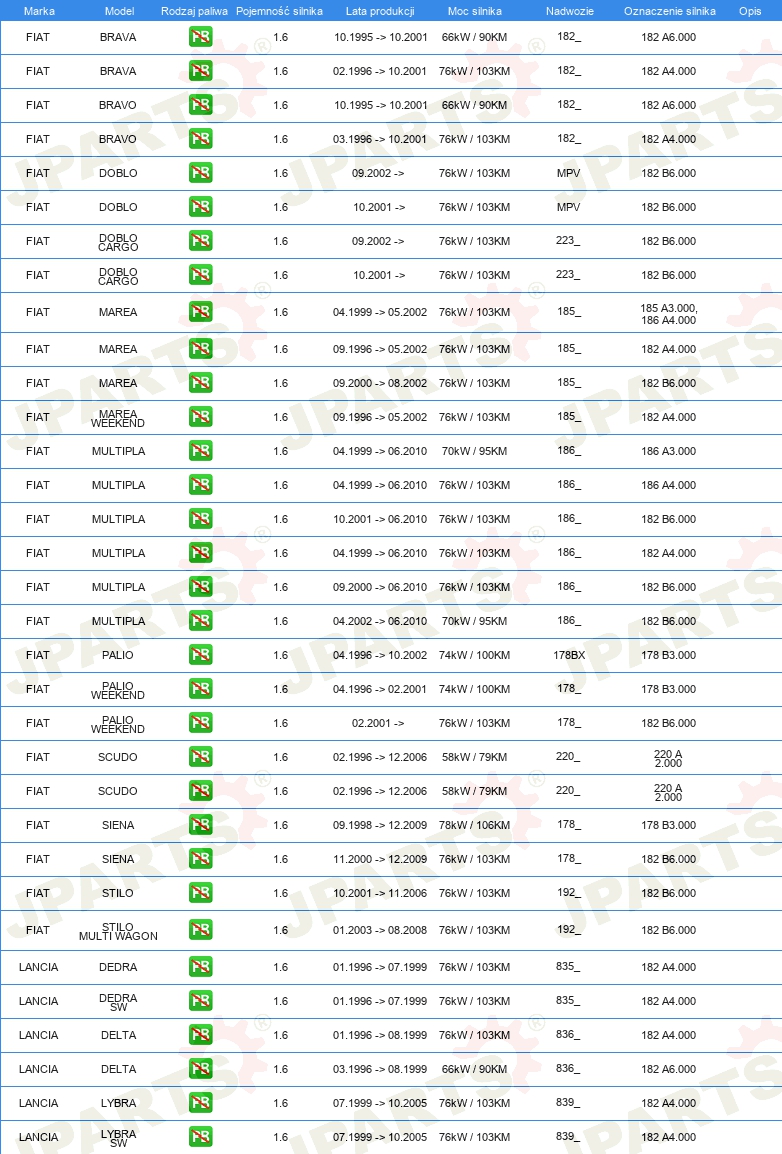Screen dimensions: 782x1154
Task: Click the Oznaczenie silnika column header
Action: pos(669,11)
